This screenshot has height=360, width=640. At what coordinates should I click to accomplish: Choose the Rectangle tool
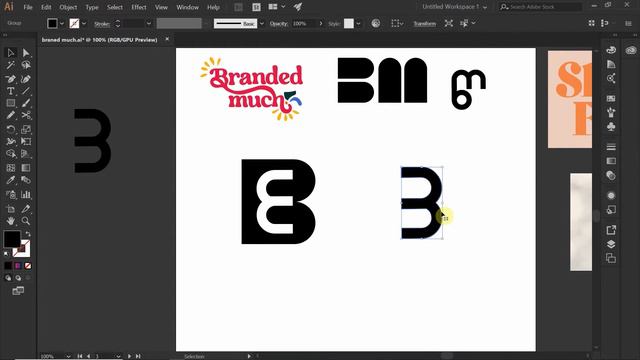[11, 103]
